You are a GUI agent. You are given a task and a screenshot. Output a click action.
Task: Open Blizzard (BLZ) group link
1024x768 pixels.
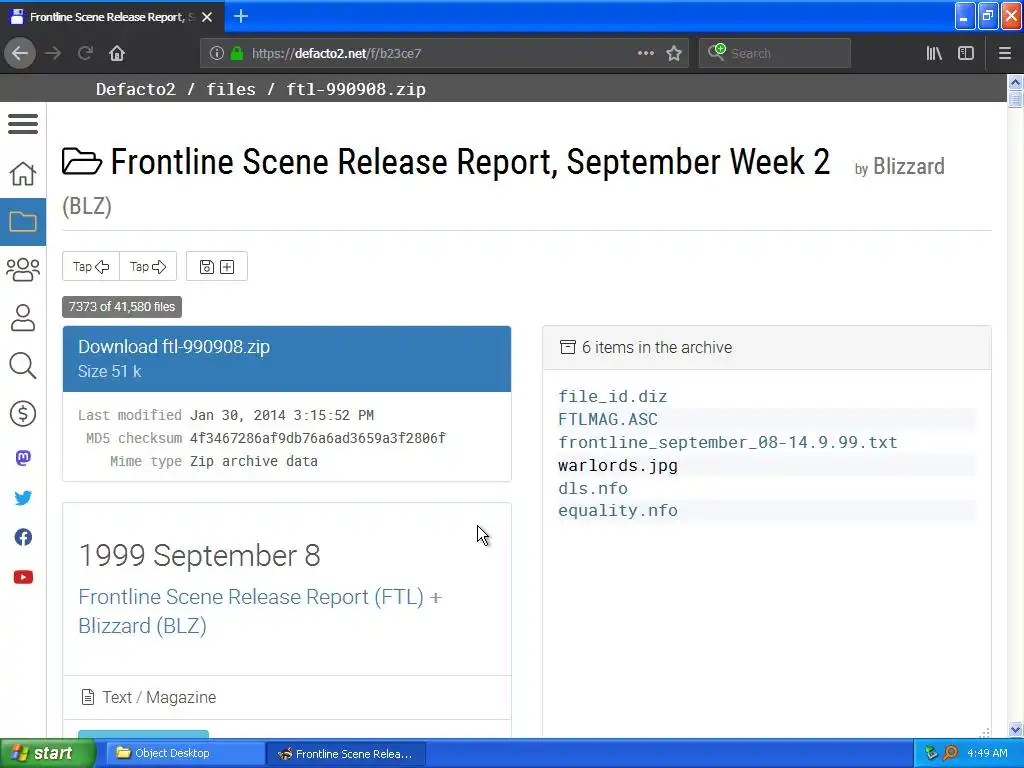pyautogui.click(x=142, y=626)
